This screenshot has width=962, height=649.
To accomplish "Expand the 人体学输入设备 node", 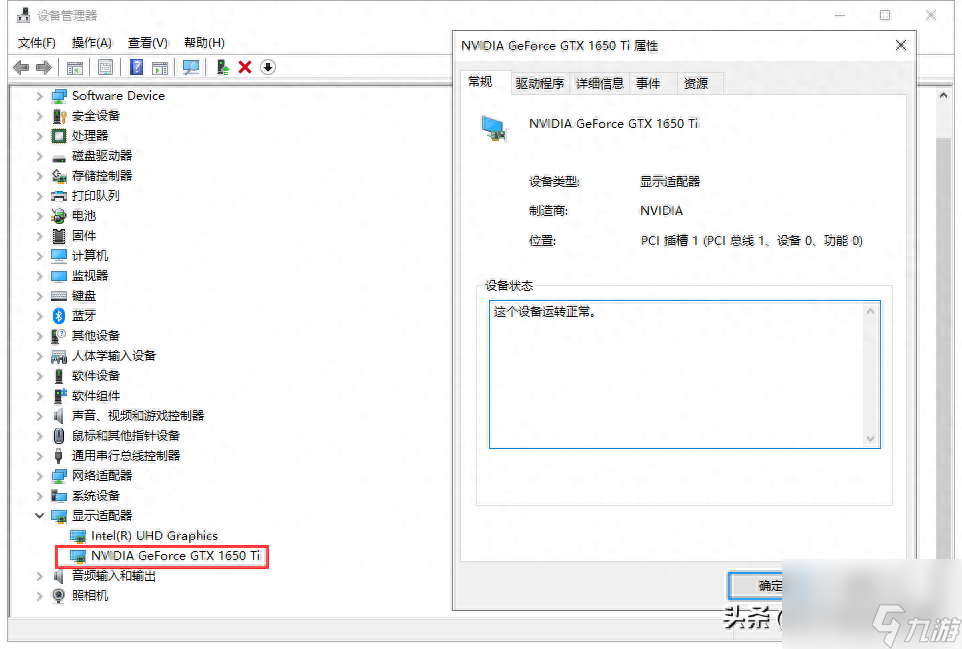I will [x=40, y=356].
